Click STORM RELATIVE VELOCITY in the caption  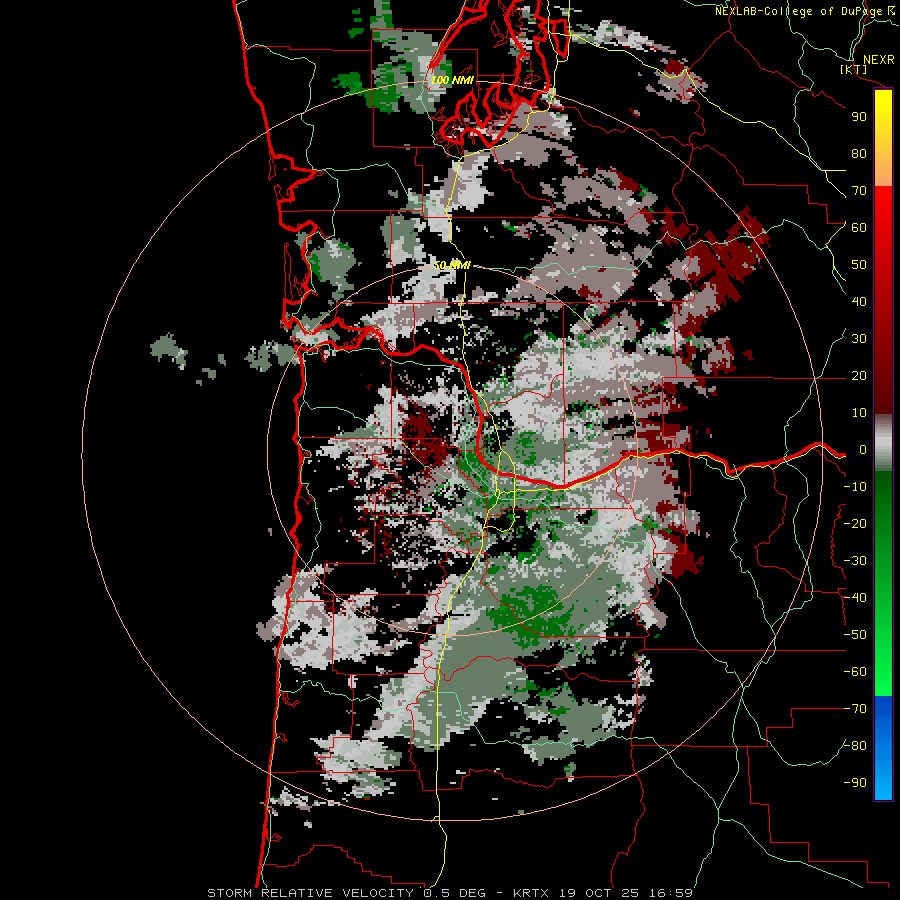(x=310, y=893)
